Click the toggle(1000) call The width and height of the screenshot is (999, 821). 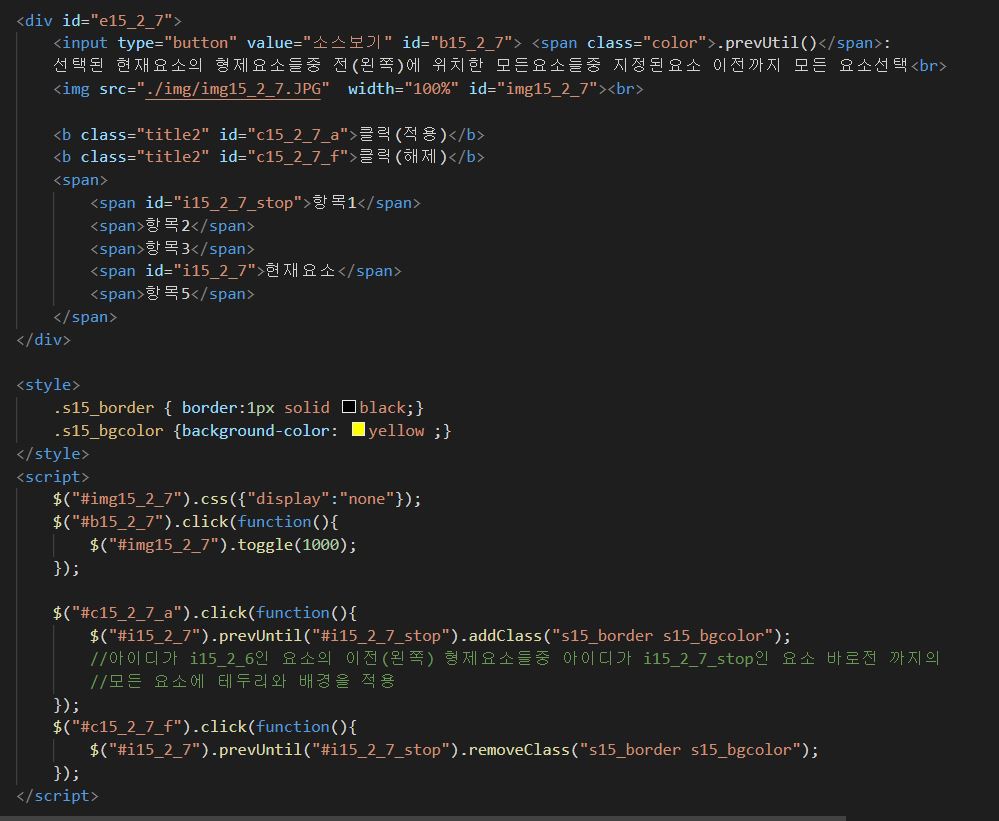tap(292, 545)
